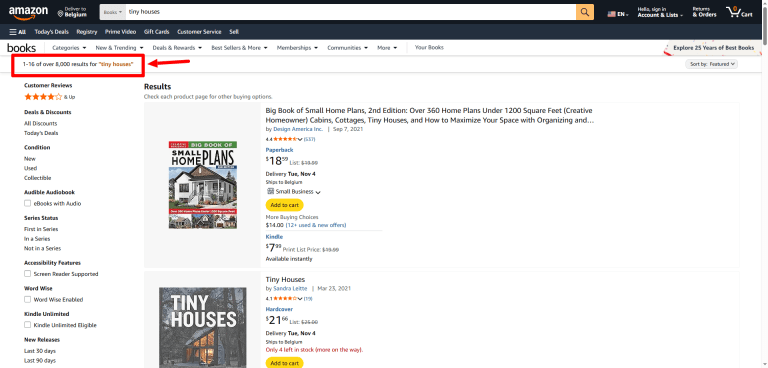Filter new releases Last 30 days

coord(40,351)
